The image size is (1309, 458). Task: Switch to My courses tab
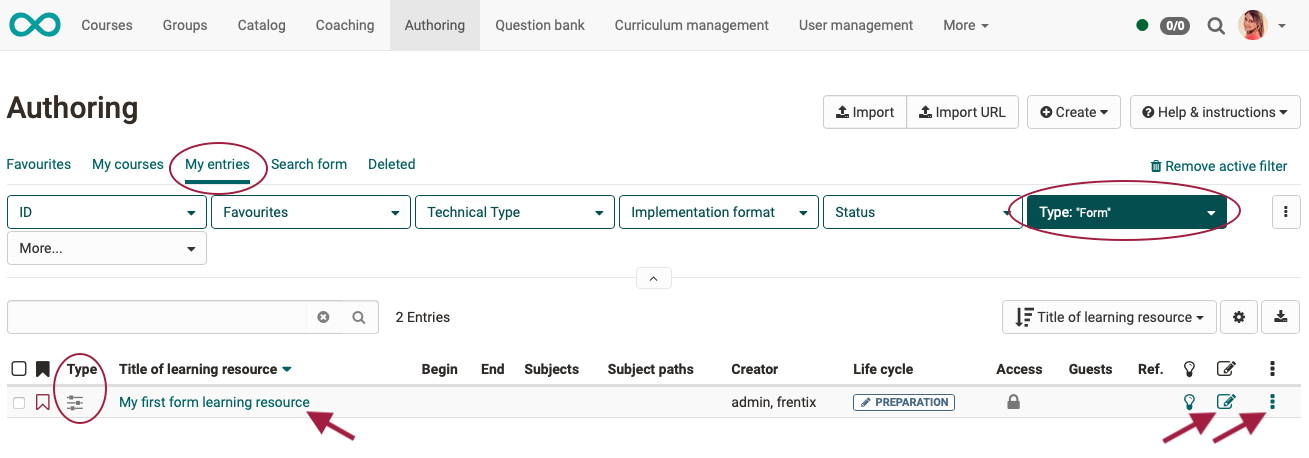[128, 164]
